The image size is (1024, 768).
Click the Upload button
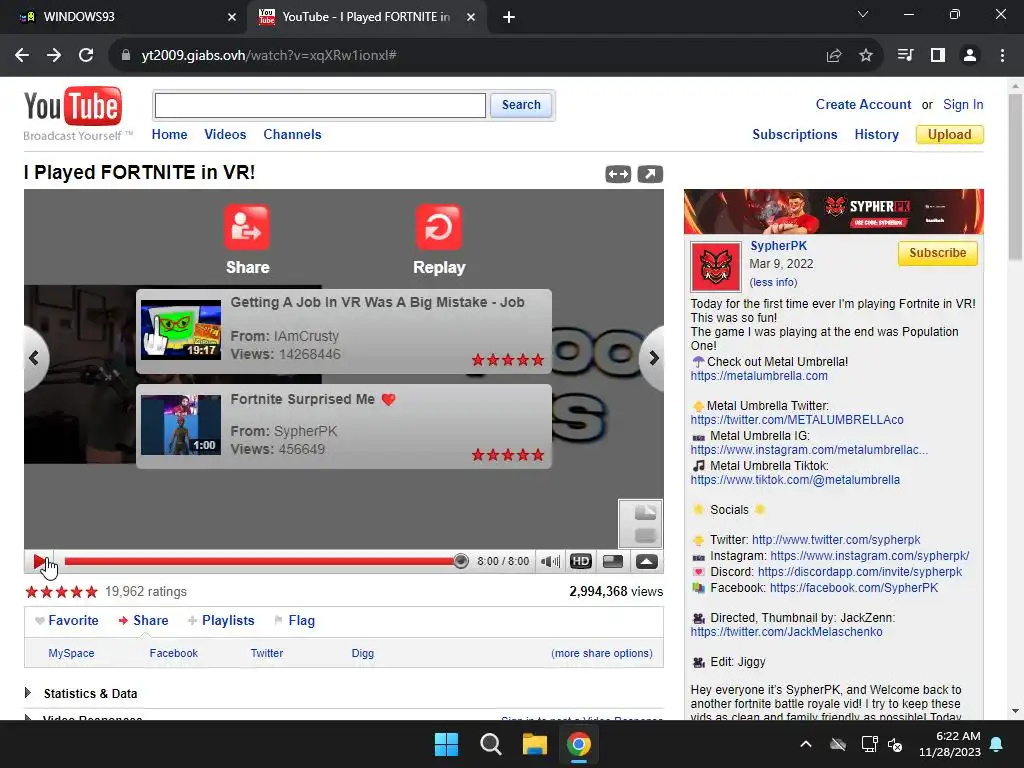point(950,135)
